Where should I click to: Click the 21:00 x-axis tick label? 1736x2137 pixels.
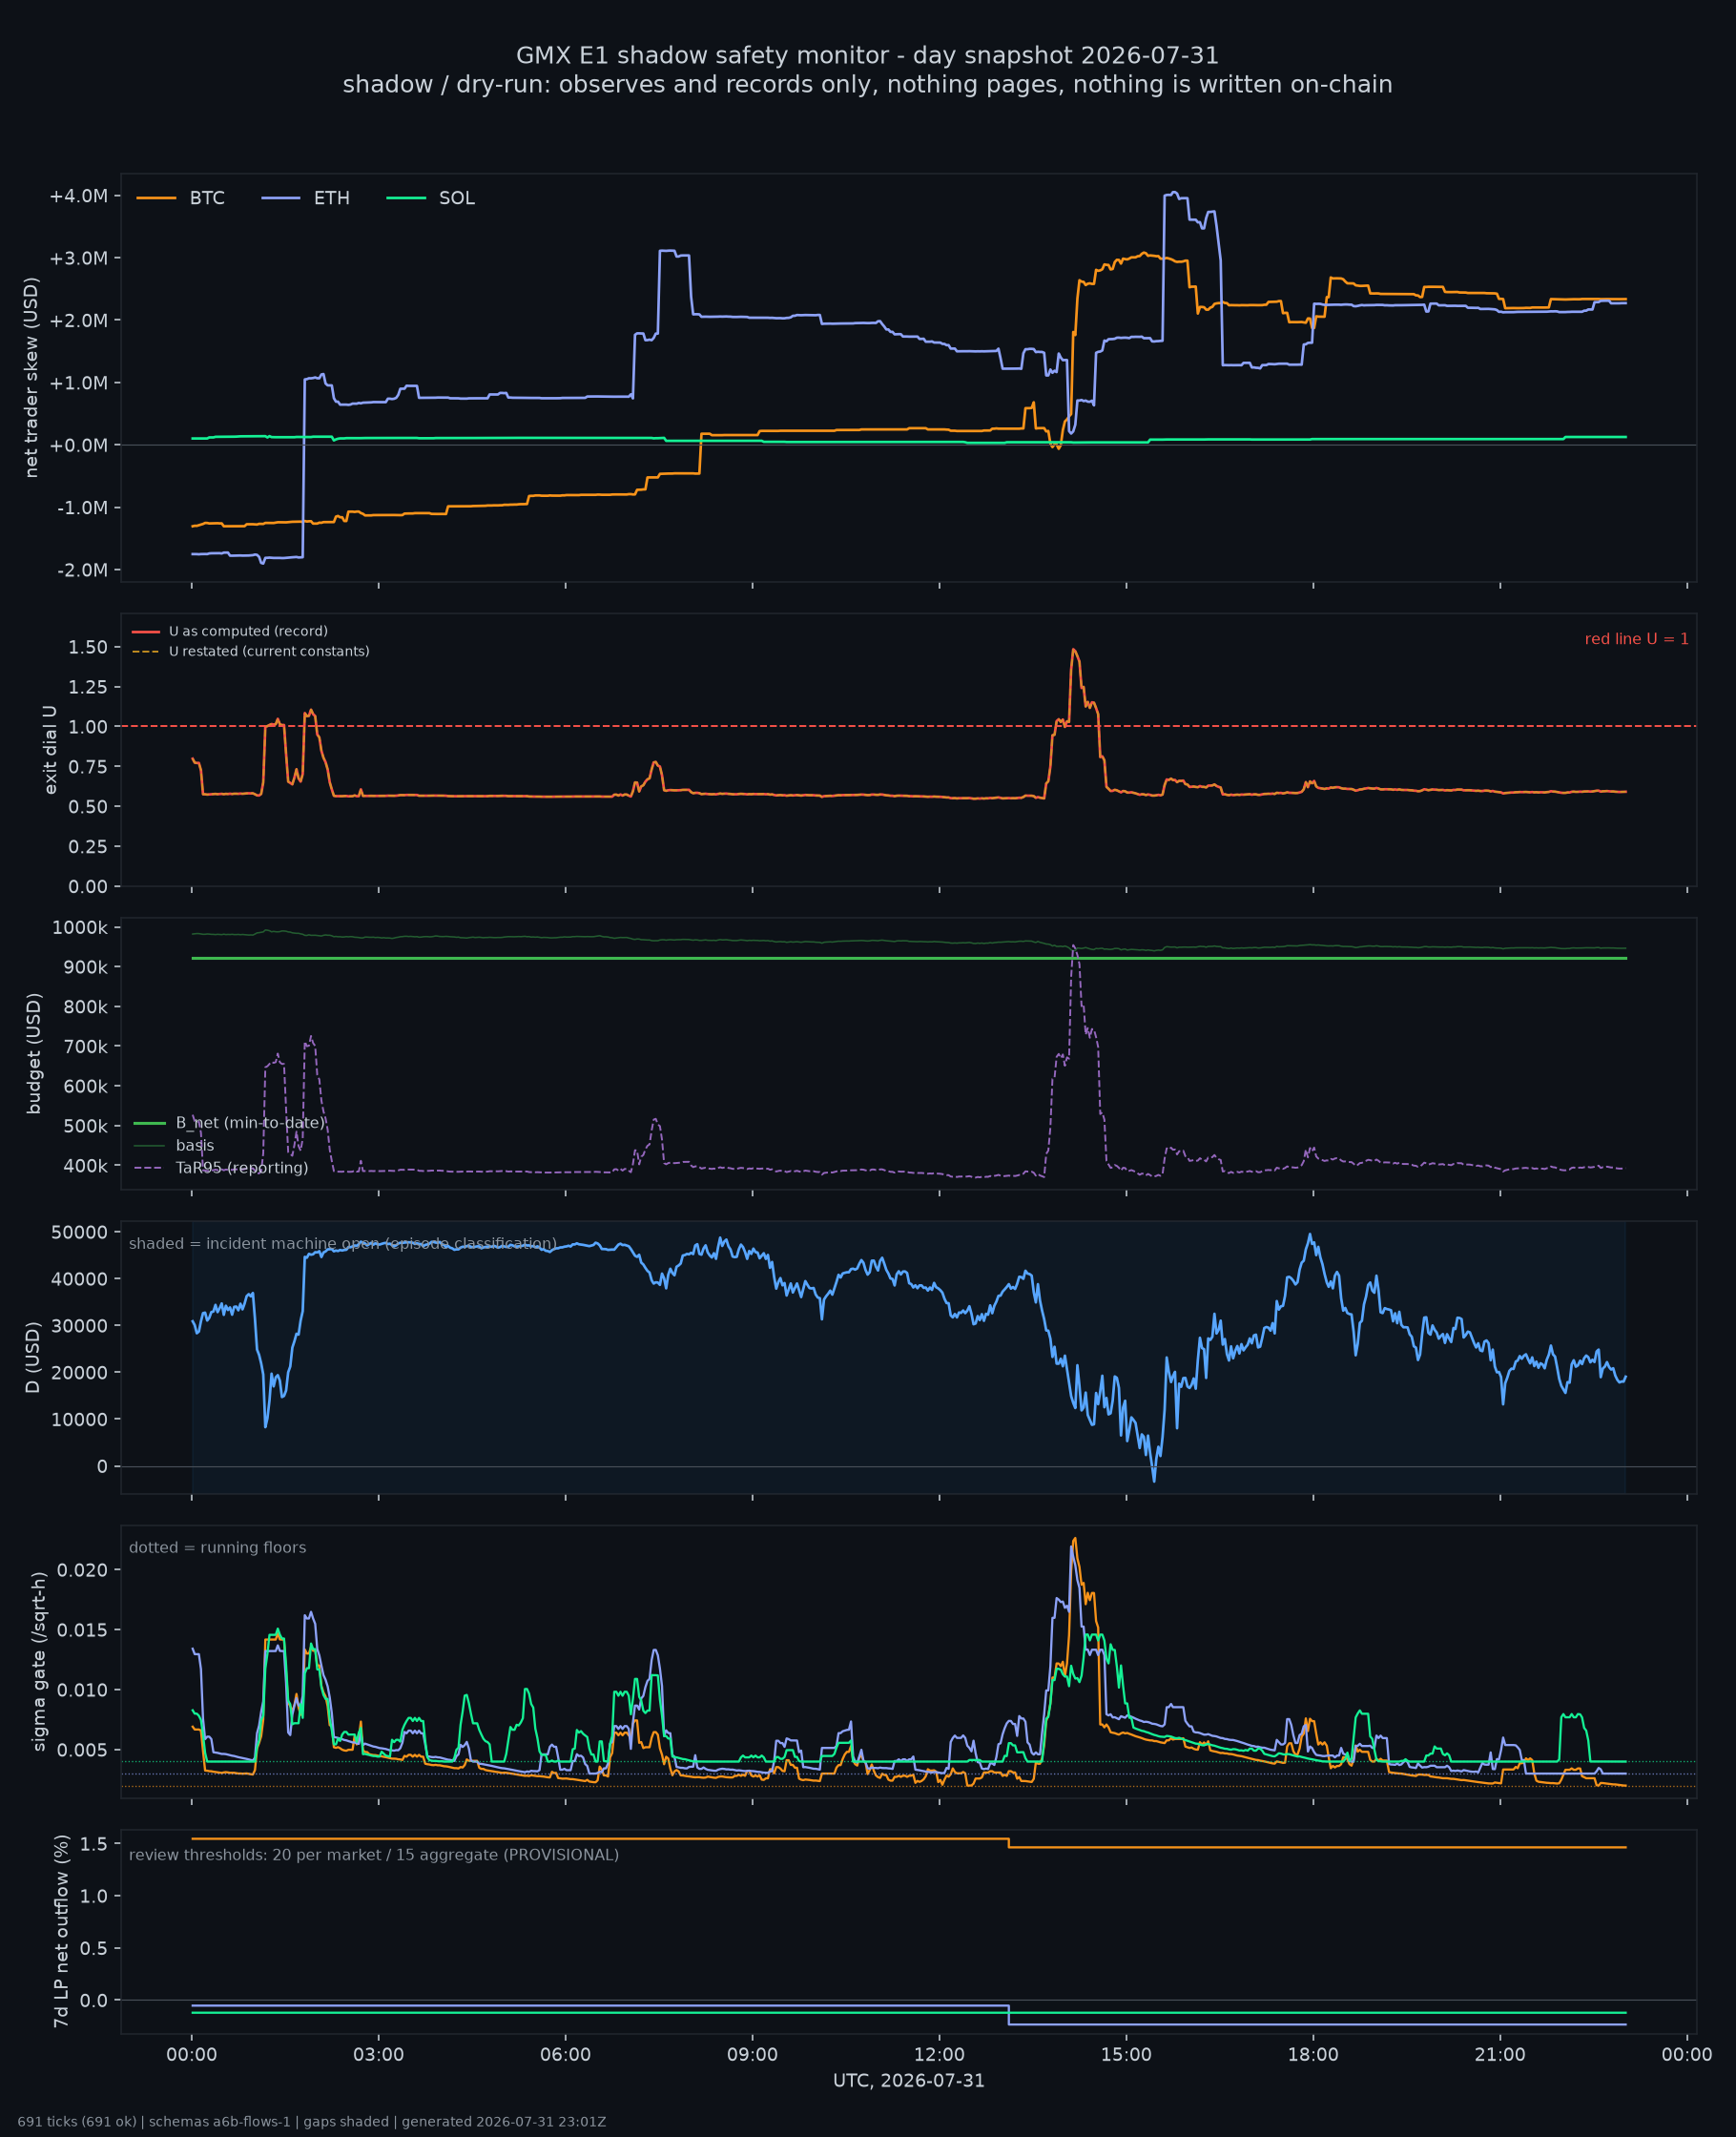tap(1500, 2055)
